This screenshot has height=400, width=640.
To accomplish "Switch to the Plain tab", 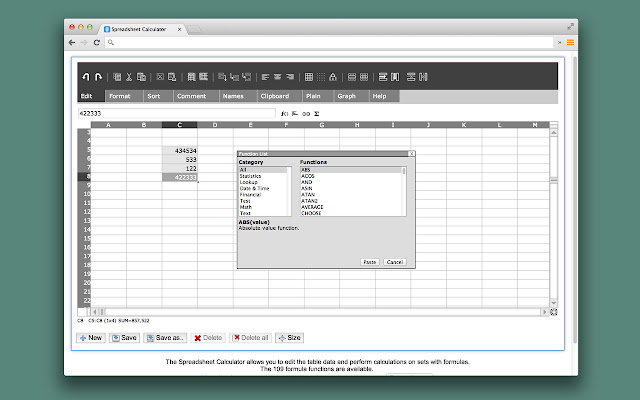I will pyautogui.click(x=318, y=96).
